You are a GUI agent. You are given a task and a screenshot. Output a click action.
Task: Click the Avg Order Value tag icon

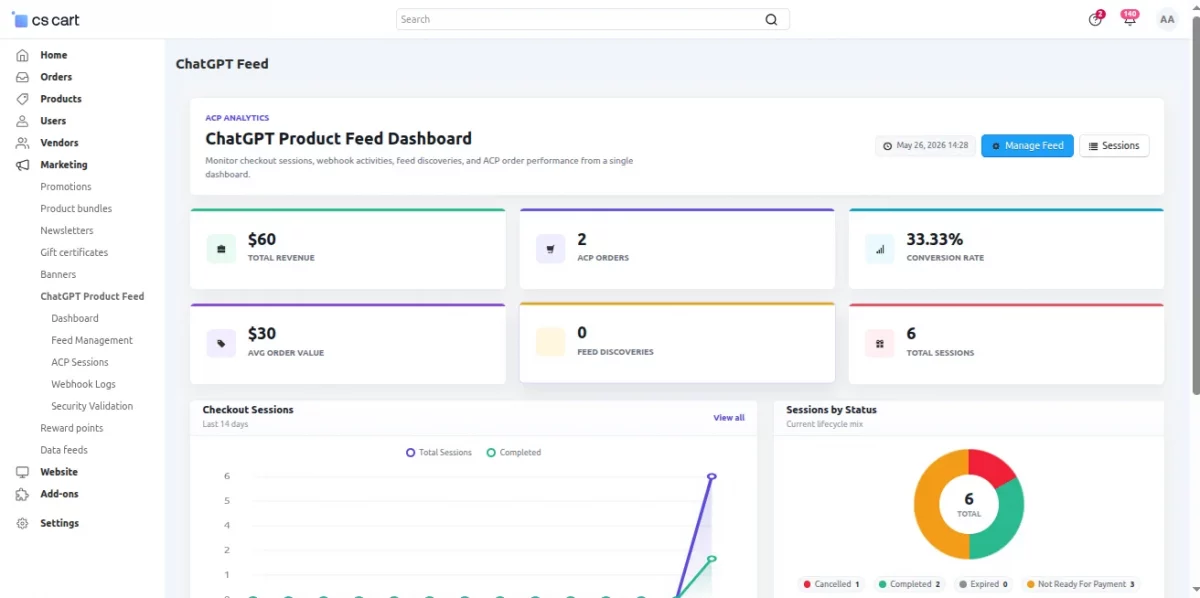(x=221, y=343)
